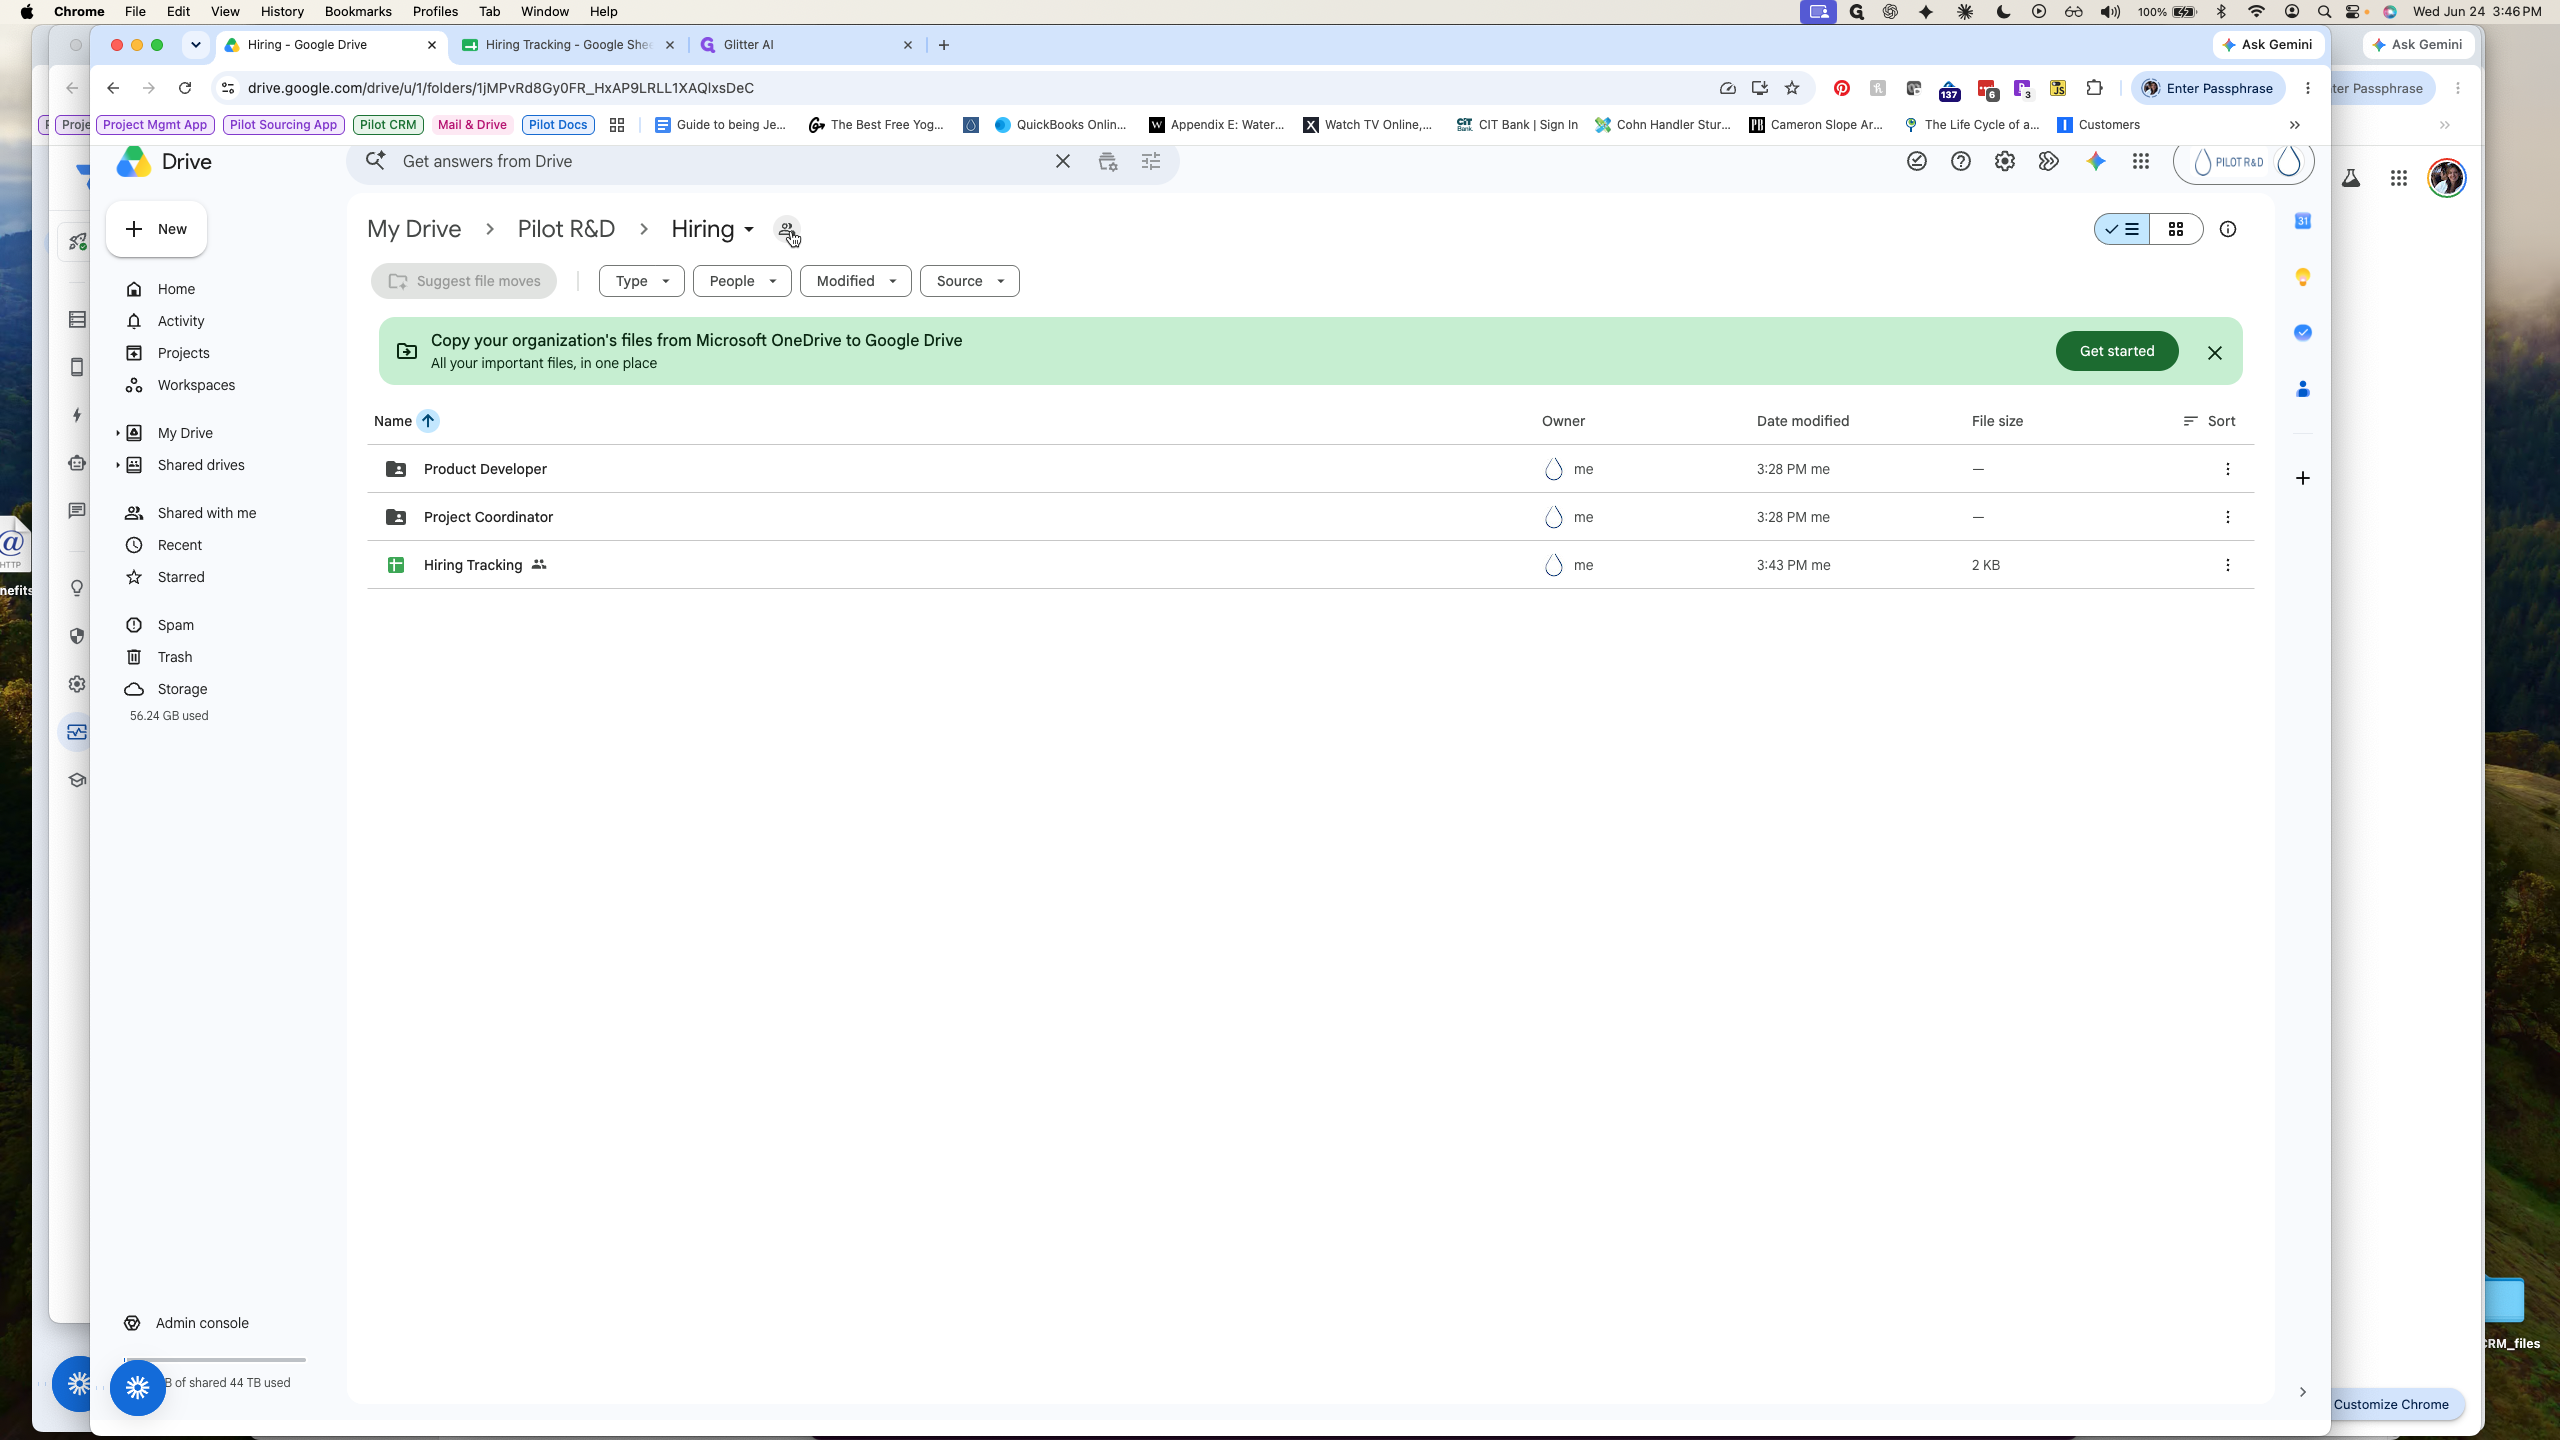Open more actions for Hiring Tracking
This screenshot has height=1440, width=2560.
(x=2228, y=565)
